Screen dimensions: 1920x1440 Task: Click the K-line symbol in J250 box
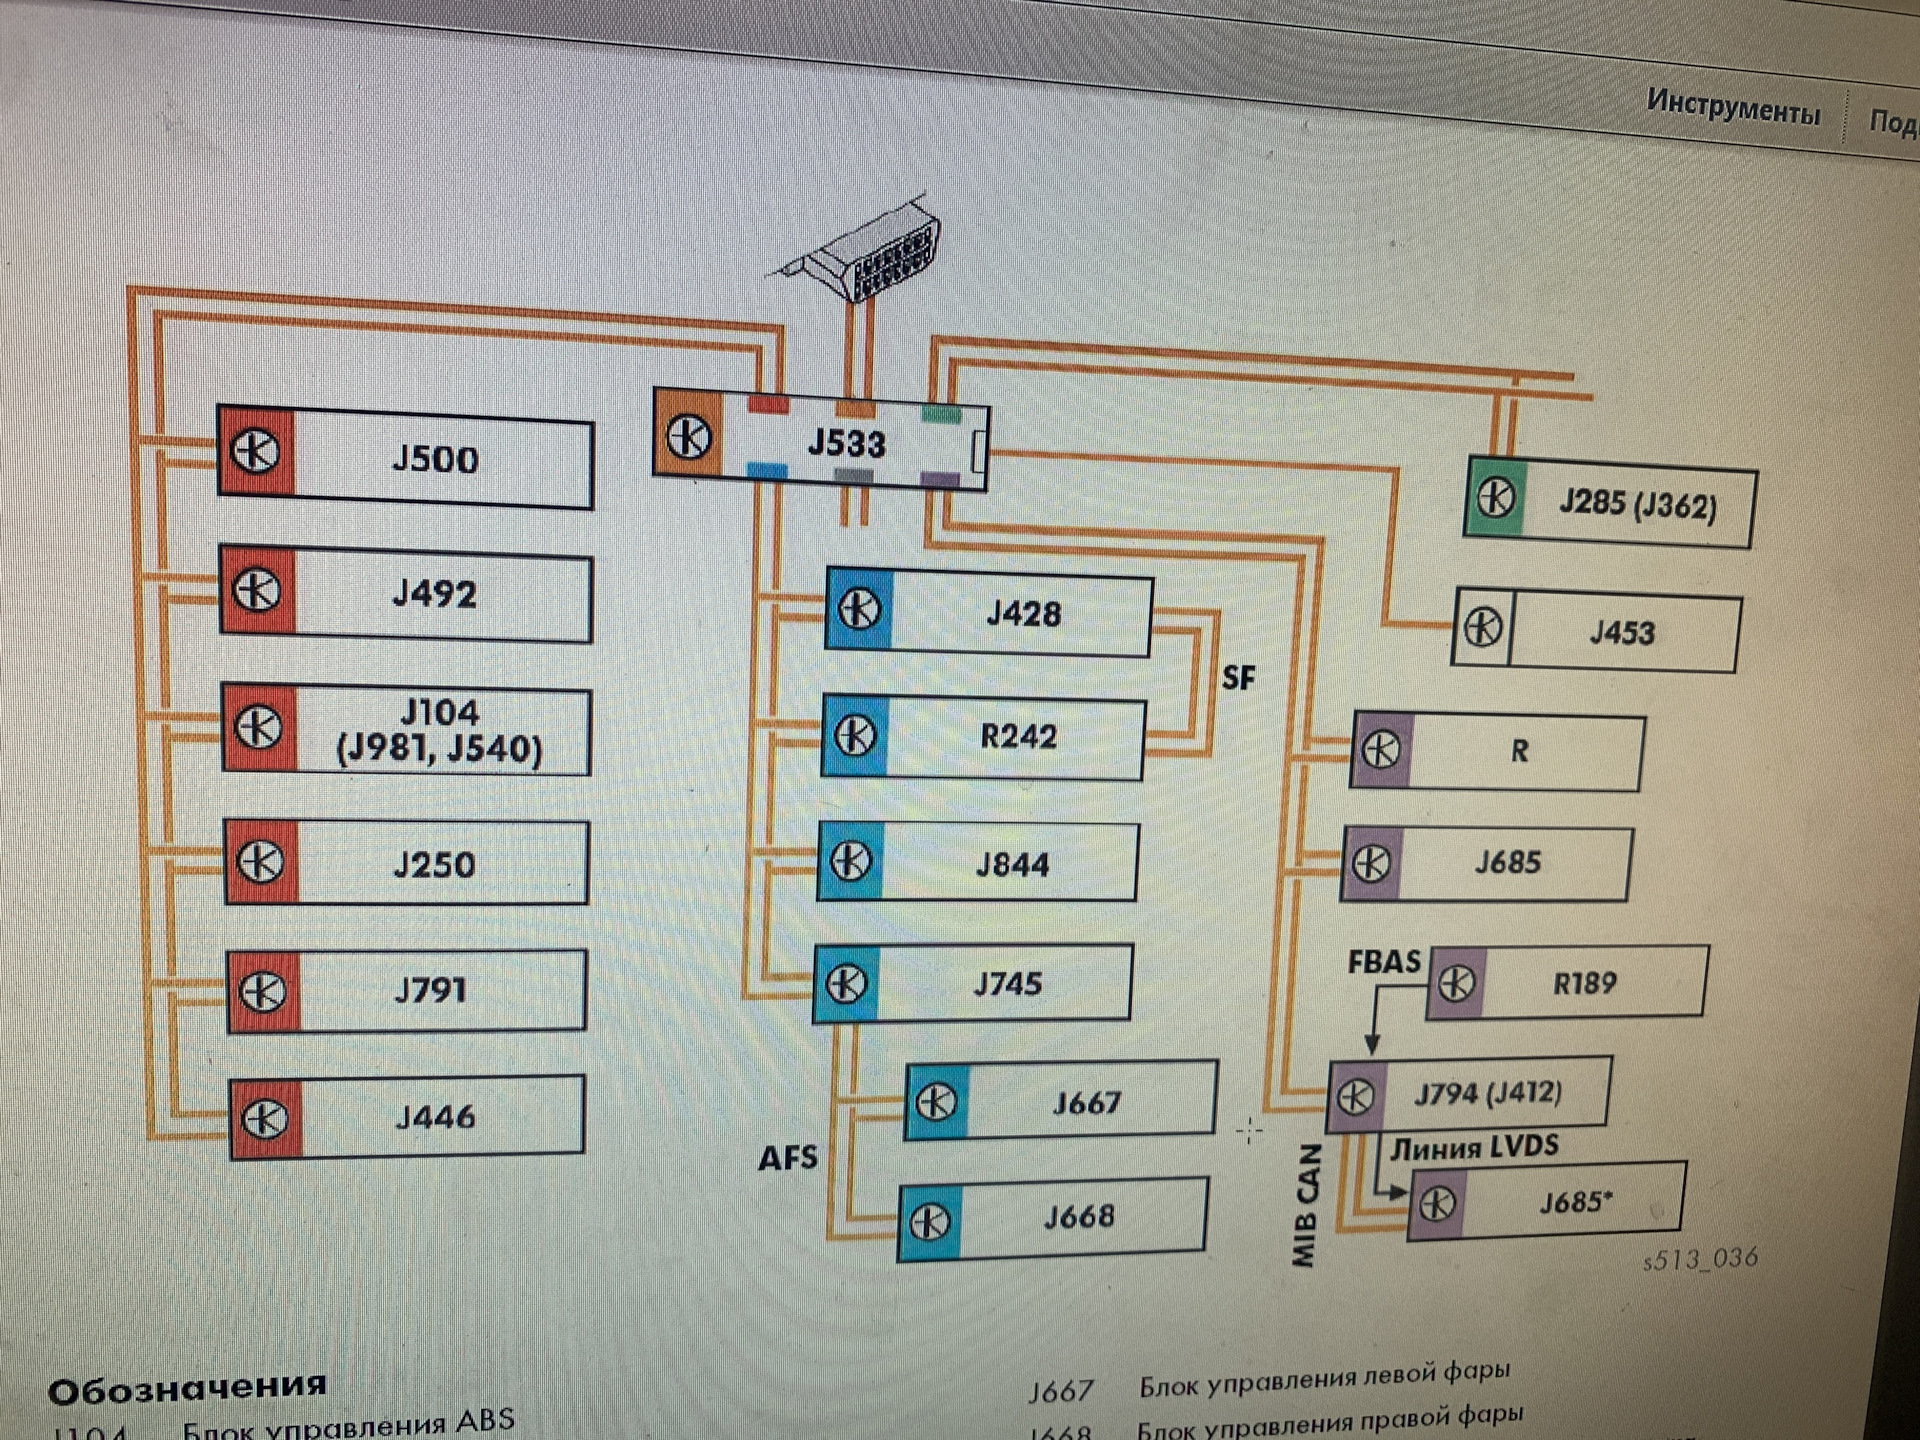261,861
